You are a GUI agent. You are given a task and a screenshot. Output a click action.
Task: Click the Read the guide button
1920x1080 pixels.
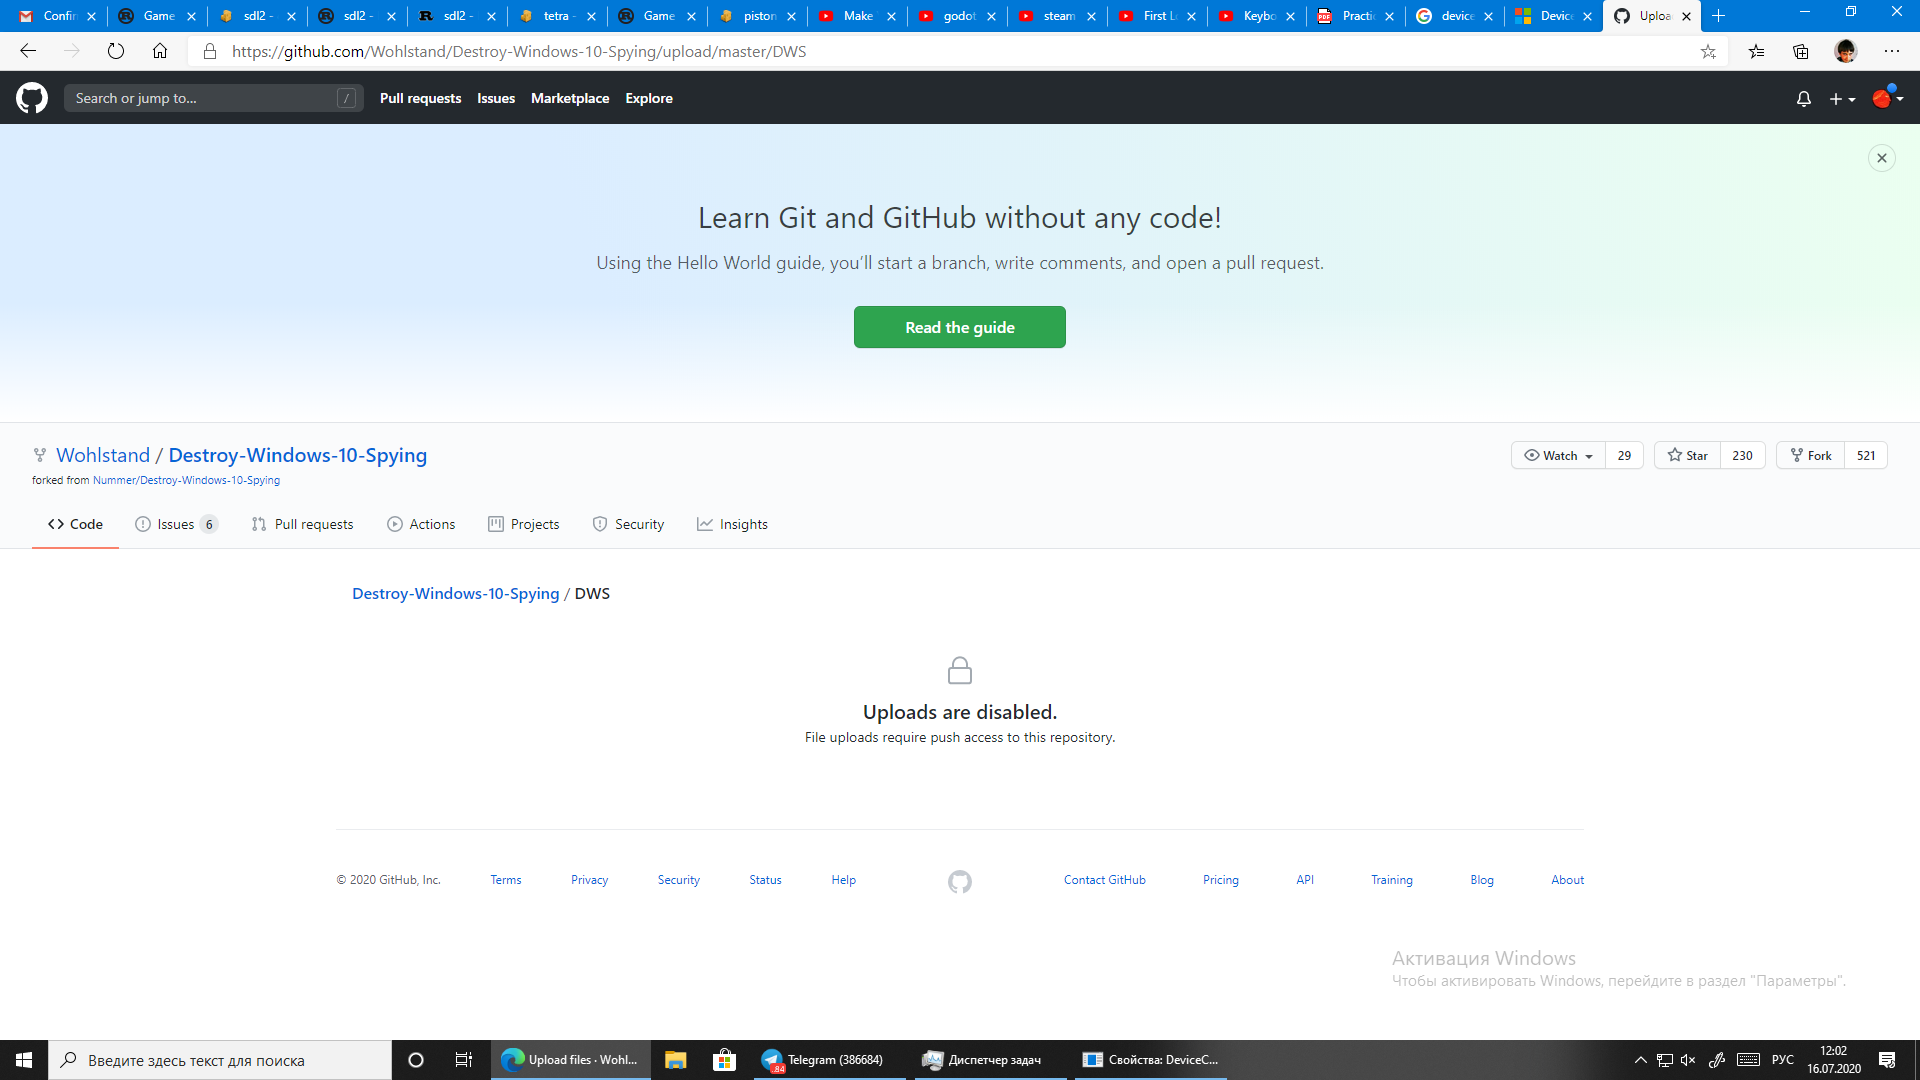point(960,327)
